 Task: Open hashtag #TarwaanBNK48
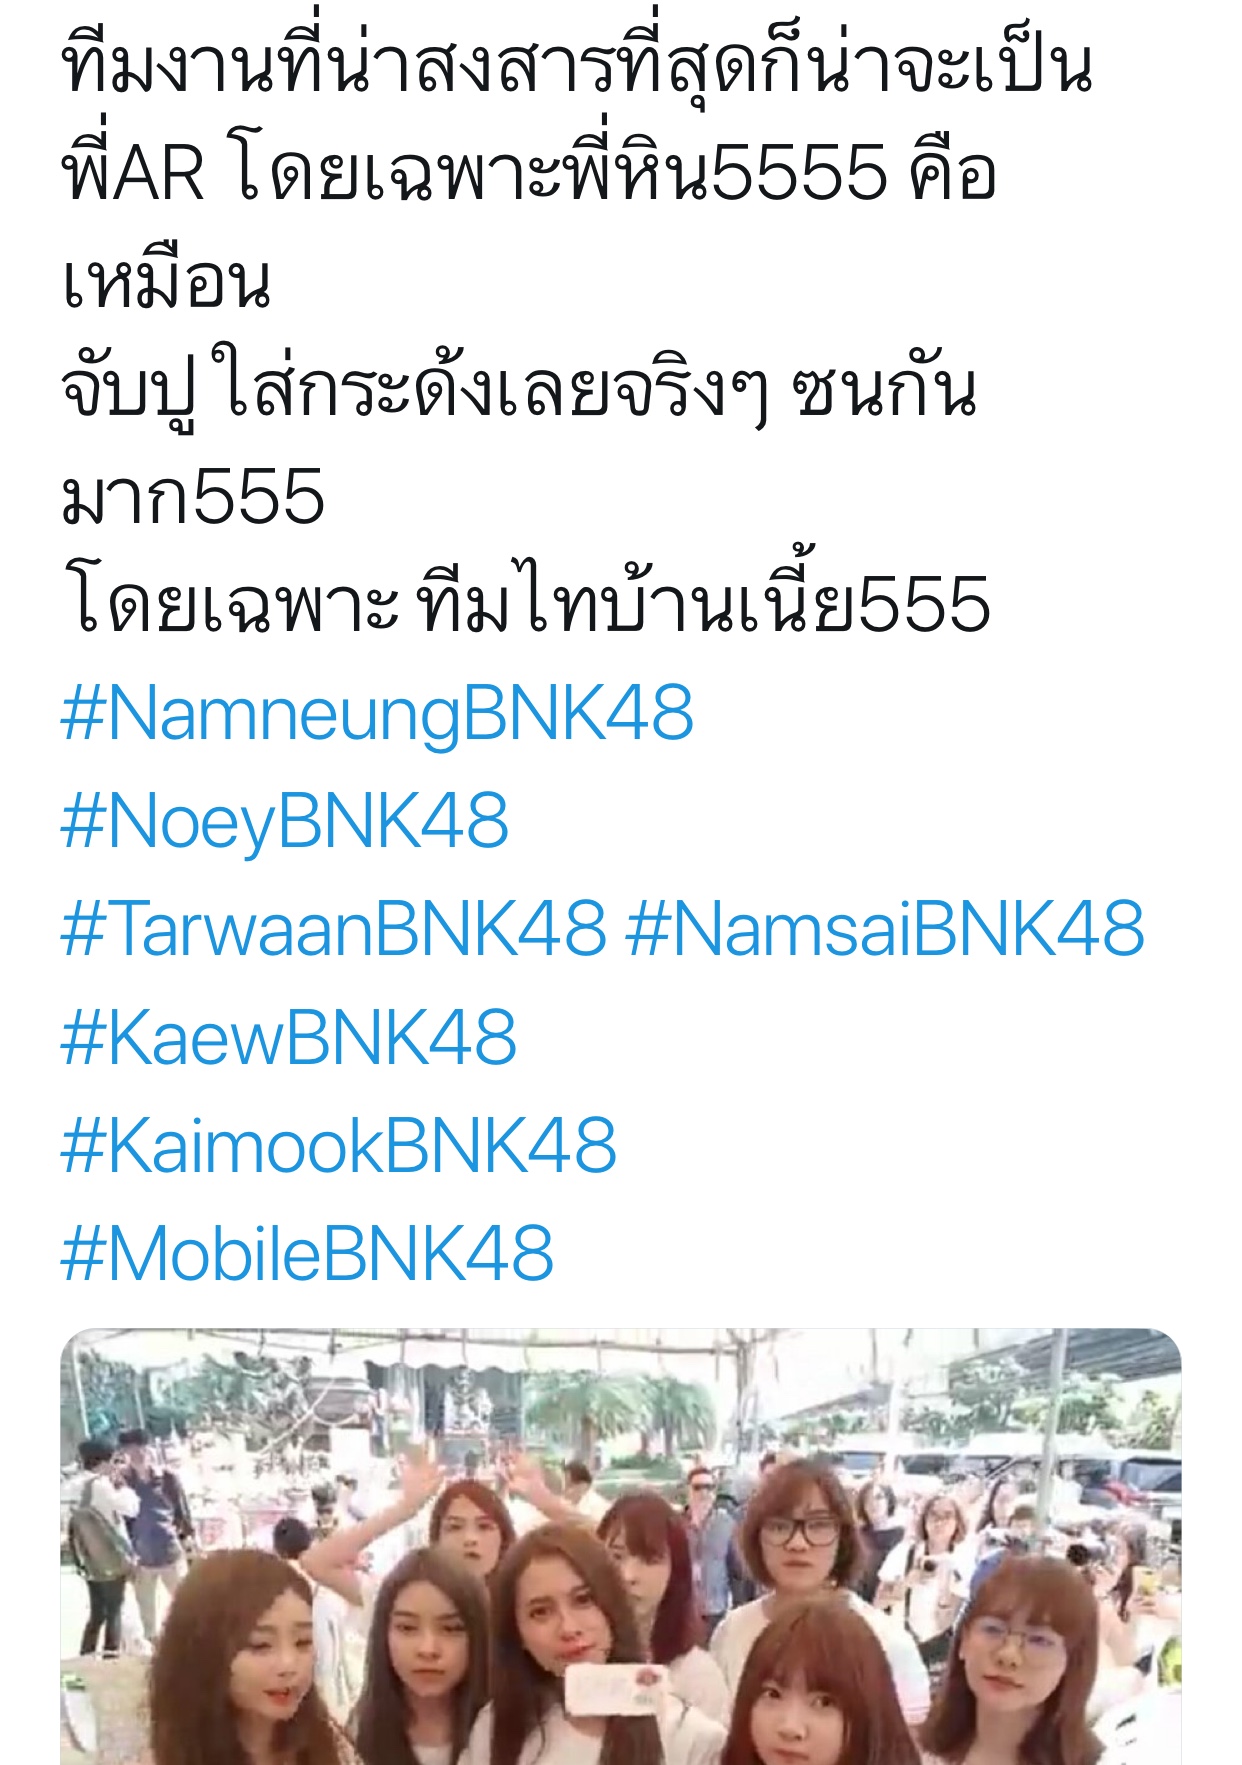coord(333,928)
